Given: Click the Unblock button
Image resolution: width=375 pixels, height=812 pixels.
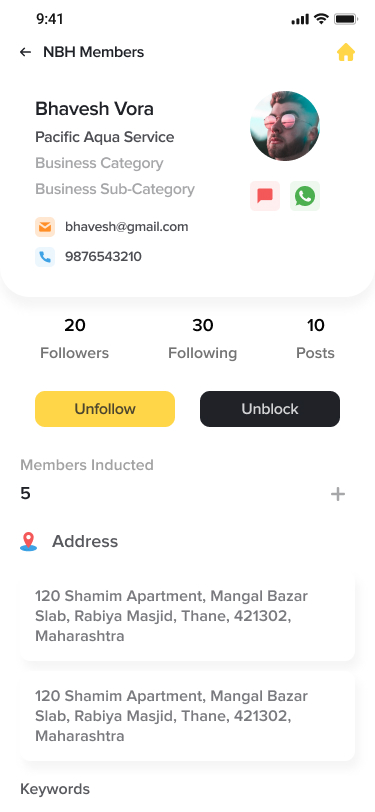Looking at the screenshot, I should (270, 409).
